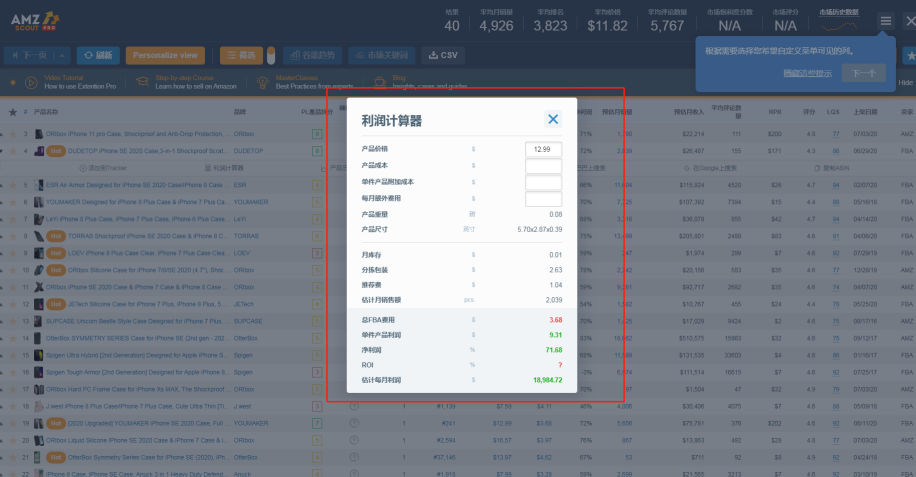Open the 筛选 filter button
Image resolution: width=916 pixels, height=477 pixels.
tap(241, 55)
